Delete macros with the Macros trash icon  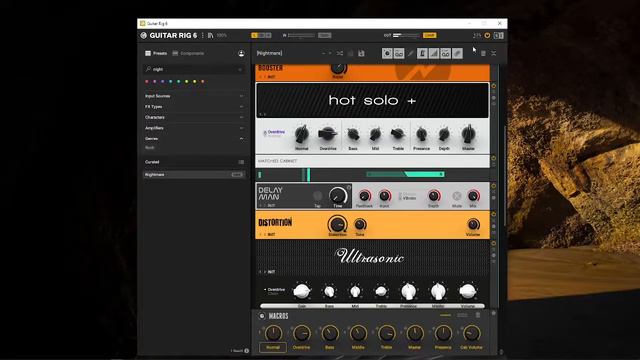[478, 315]
